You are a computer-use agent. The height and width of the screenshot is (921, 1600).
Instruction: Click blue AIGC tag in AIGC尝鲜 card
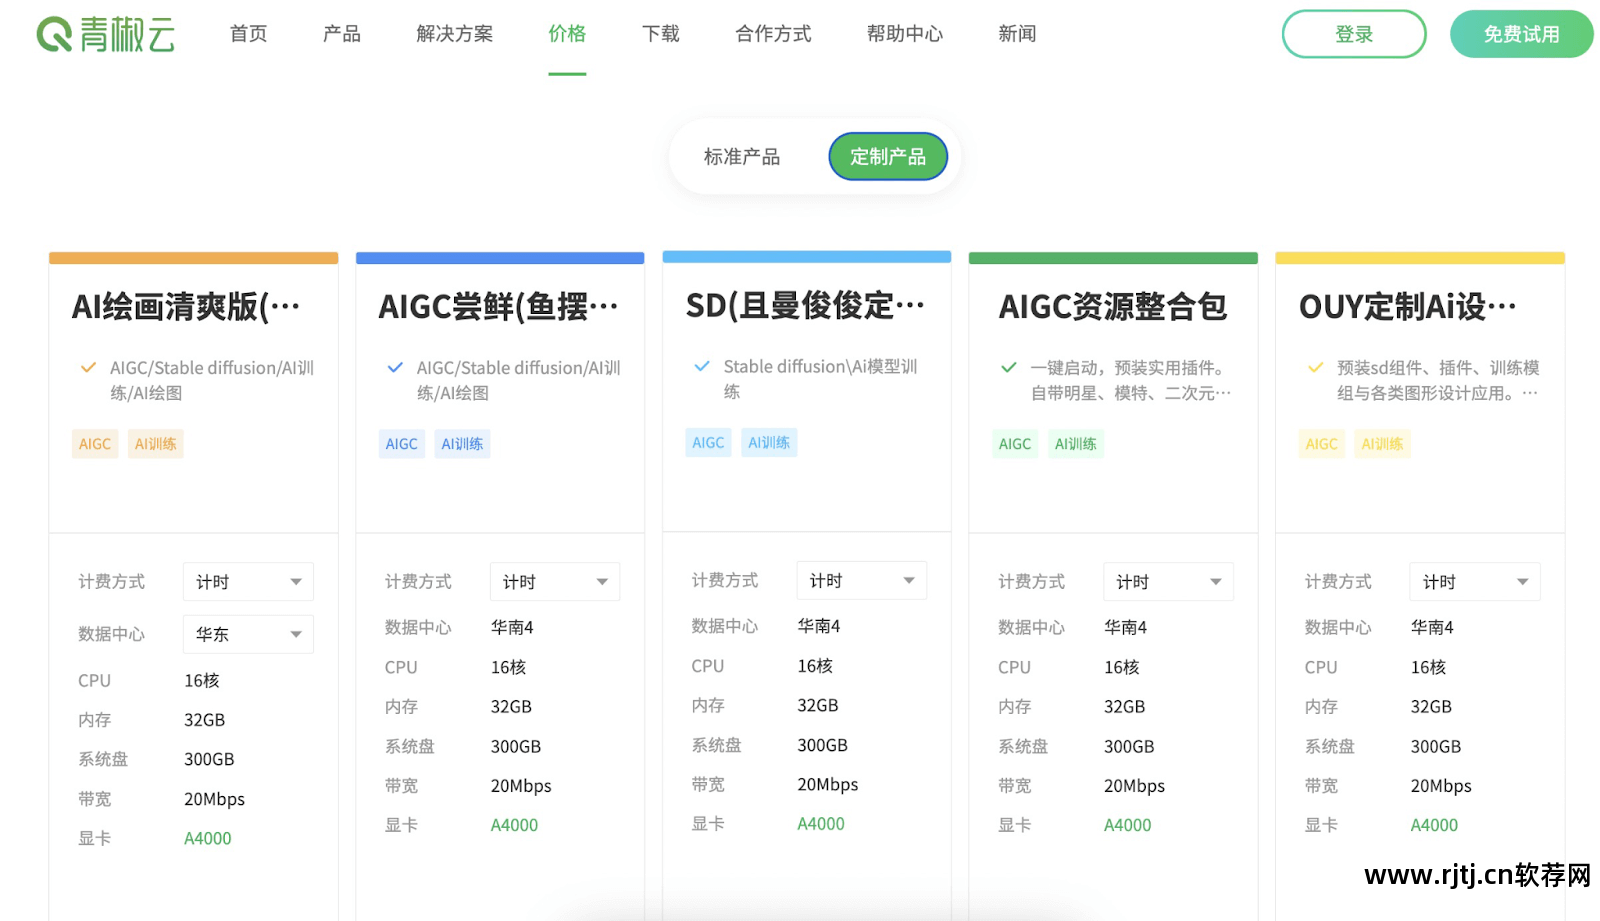[x=402, y=444]
